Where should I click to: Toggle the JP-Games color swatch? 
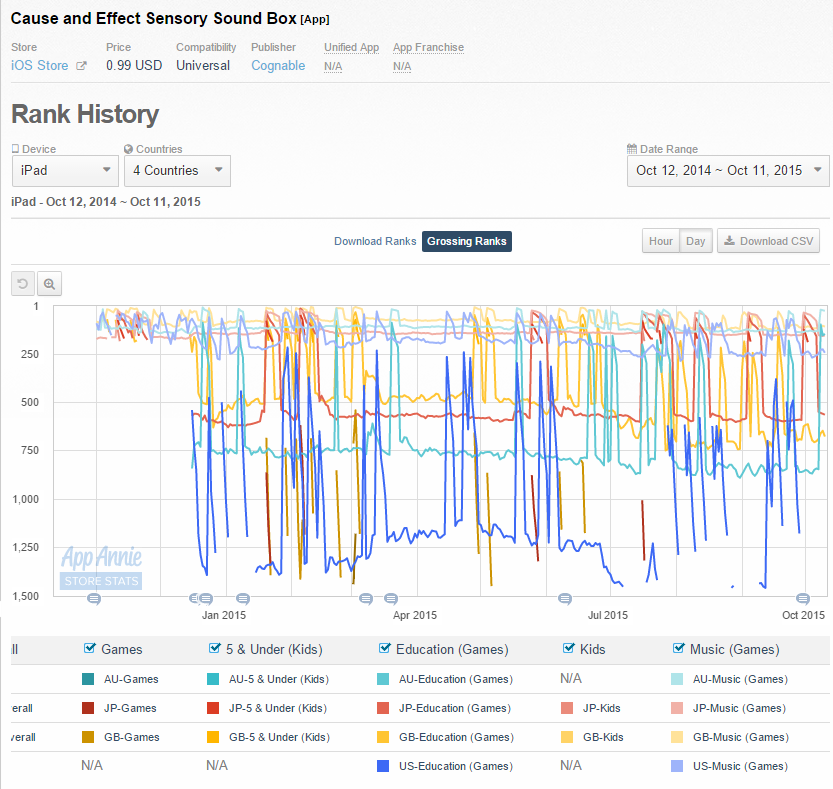[88, 708]
